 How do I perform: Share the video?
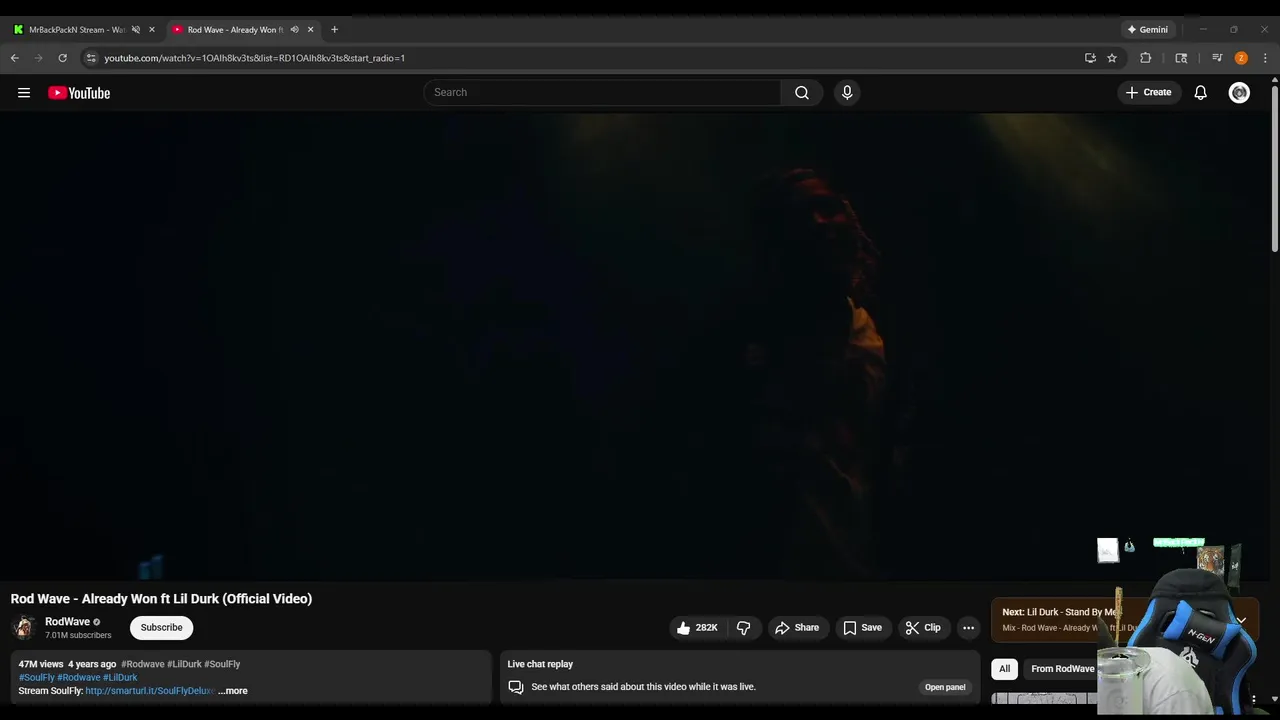click(x=796, y=628)
